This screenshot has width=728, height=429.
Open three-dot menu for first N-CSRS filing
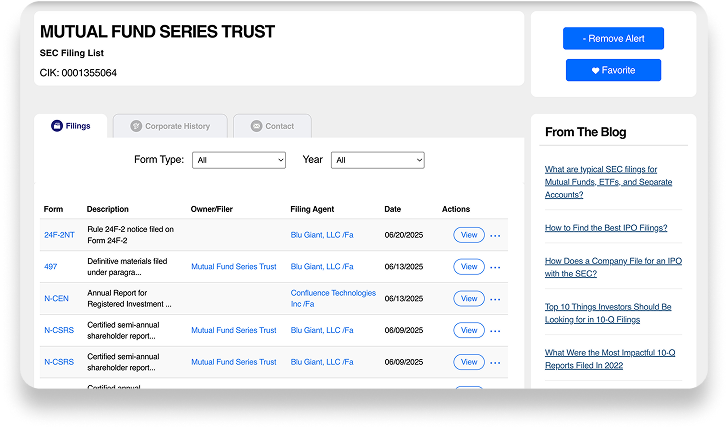495,330
